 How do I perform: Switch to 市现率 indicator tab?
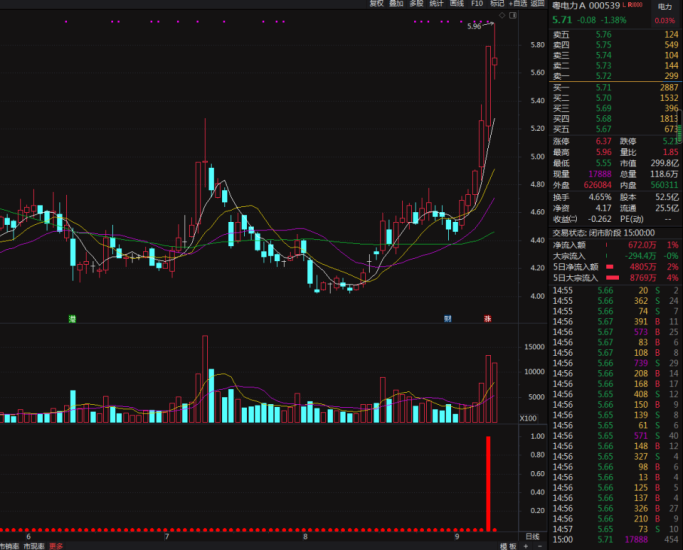(33, 546)
